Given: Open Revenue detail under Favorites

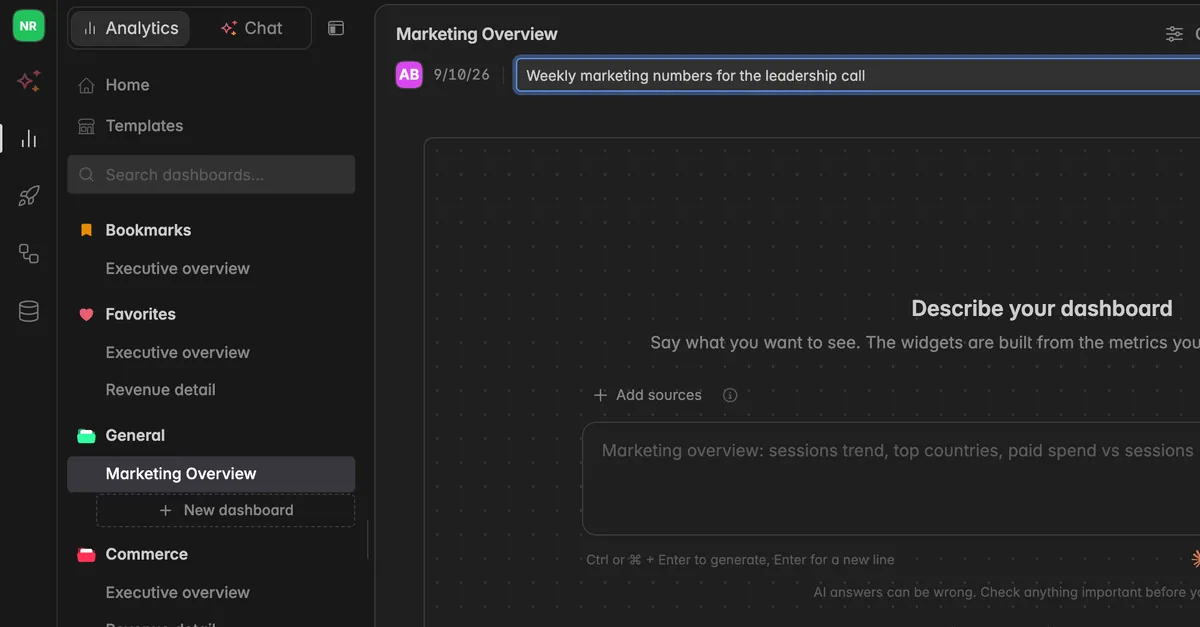Looking at the screenshot, I should 161,390.
